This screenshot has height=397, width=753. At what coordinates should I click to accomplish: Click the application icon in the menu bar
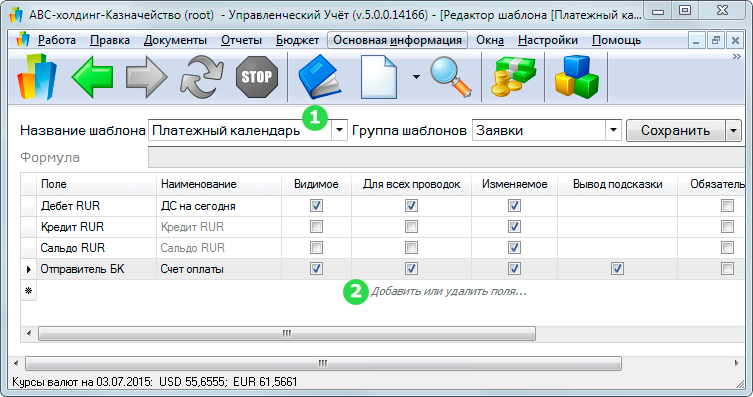pyautogui.click(x=23, y=40)
